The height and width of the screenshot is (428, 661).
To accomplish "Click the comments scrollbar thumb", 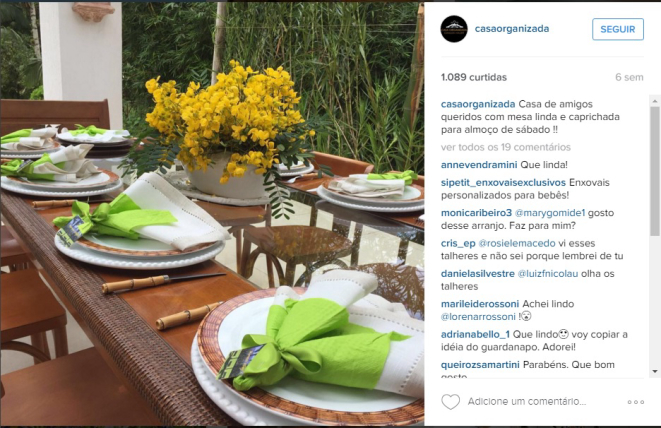I will pos(655,171).
